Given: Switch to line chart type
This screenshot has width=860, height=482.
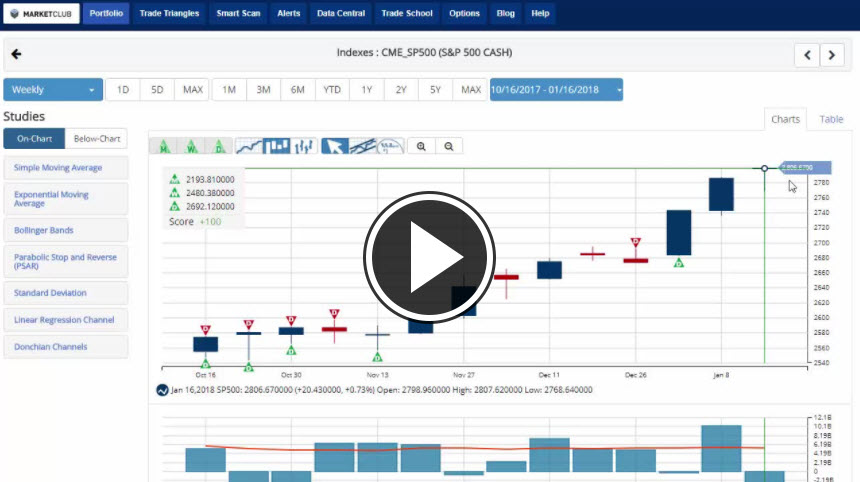Looking at the screenshot, I should click(x=250, y=146).
